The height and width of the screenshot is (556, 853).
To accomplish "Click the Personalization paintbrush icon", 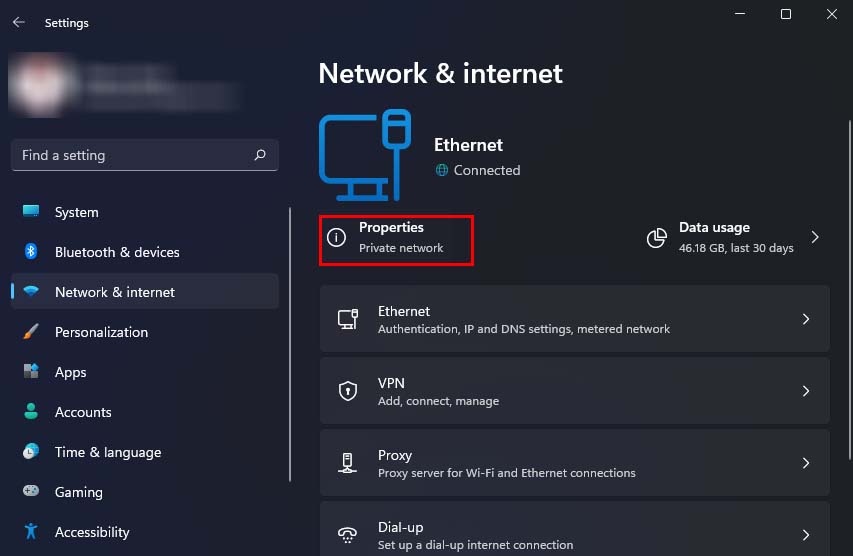I will tap(31, 332).
